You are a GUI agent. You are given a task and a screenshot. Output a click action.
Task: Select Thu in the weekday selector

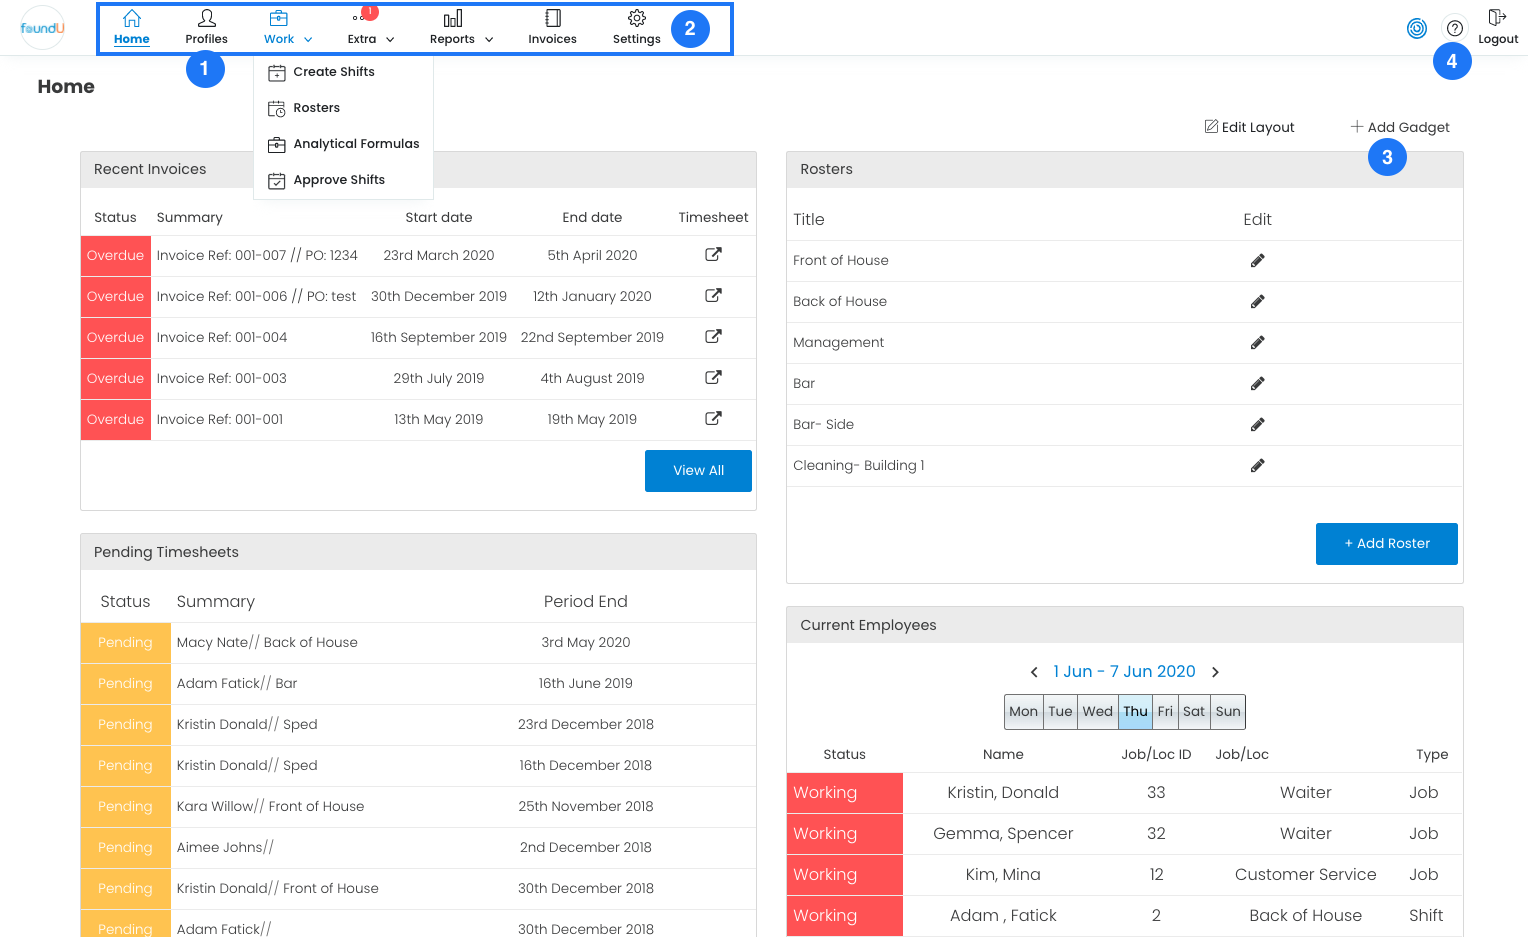(1135, 712)
